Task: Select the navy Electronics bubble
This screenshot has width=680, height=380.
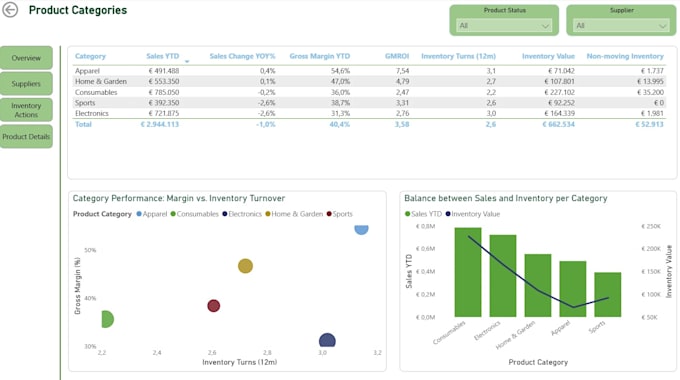Action: coord(327,341)
